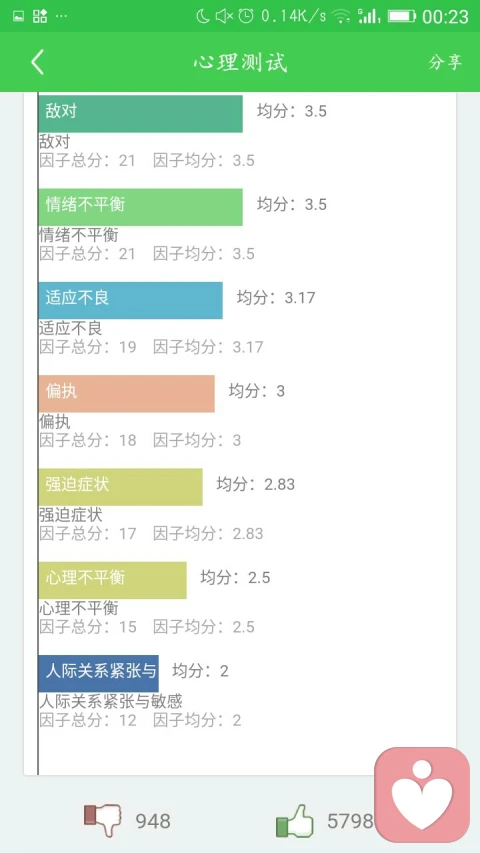
Task: Open the pink heart floating icon
Action: (422, 794)
